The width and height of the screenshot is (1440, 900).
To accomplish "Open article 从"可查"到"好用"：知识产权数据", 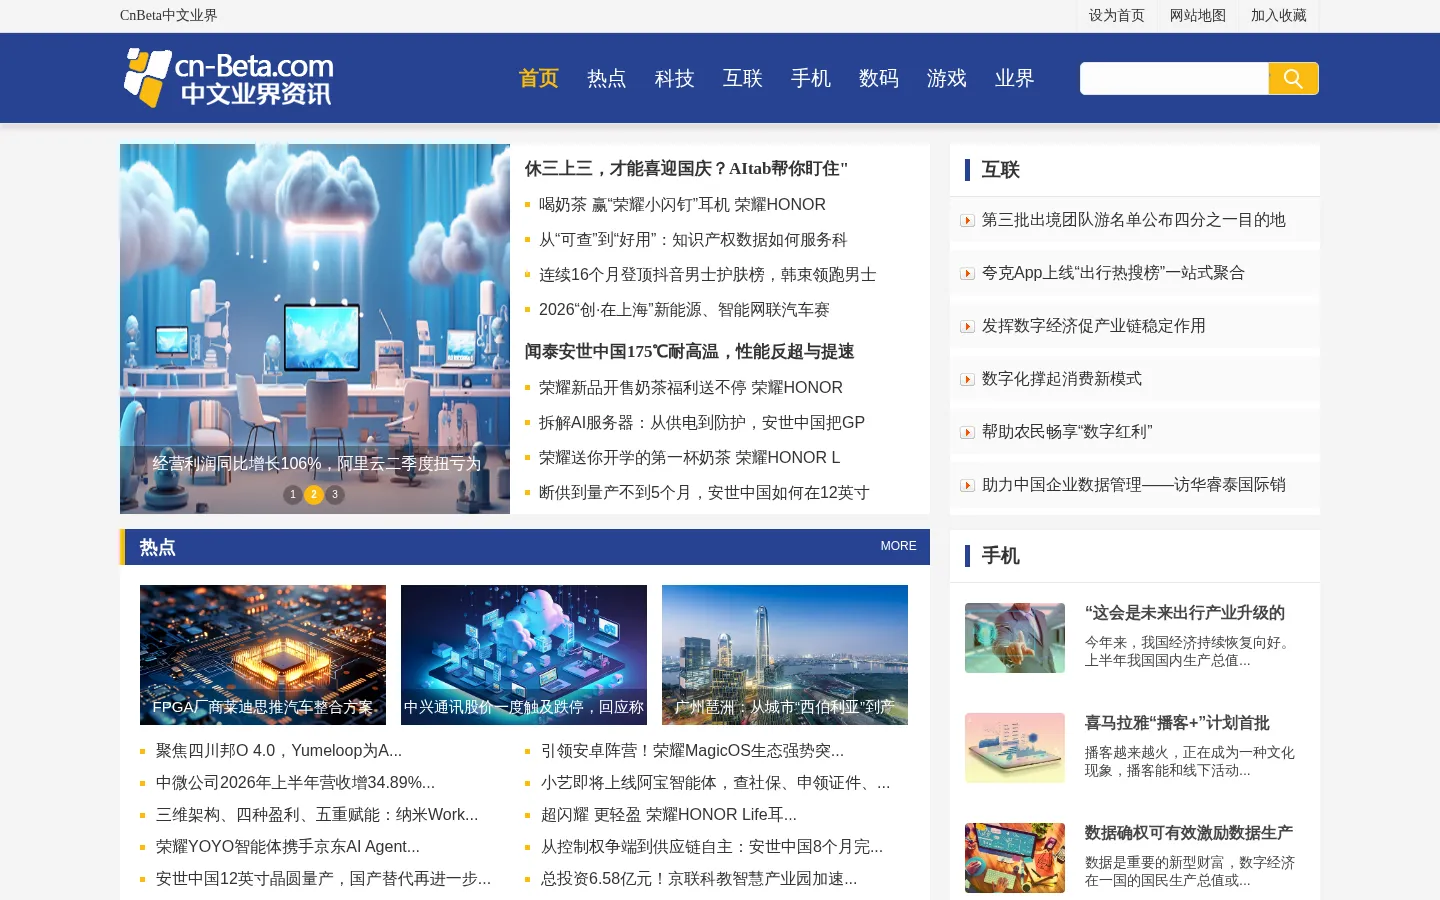I will pos(693,240).
